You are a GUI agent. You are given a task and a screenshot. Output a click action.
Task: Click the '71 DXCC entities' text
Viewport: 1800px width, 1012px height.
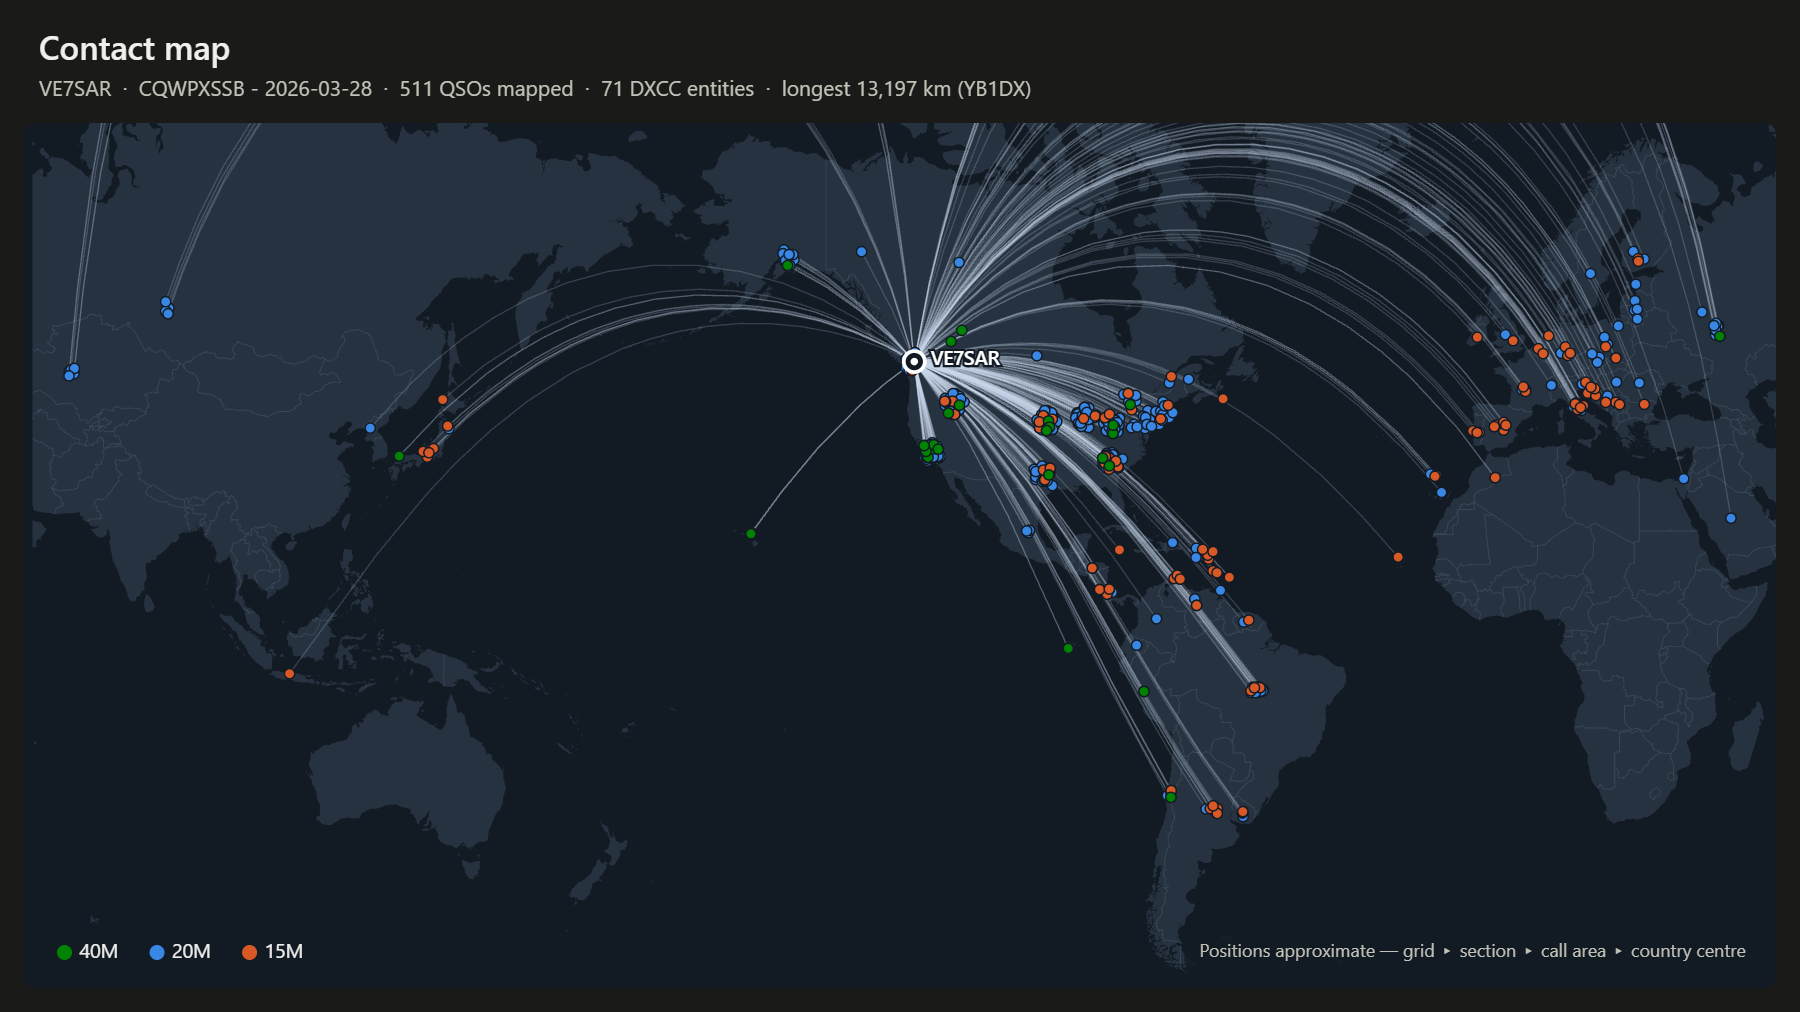677,89
